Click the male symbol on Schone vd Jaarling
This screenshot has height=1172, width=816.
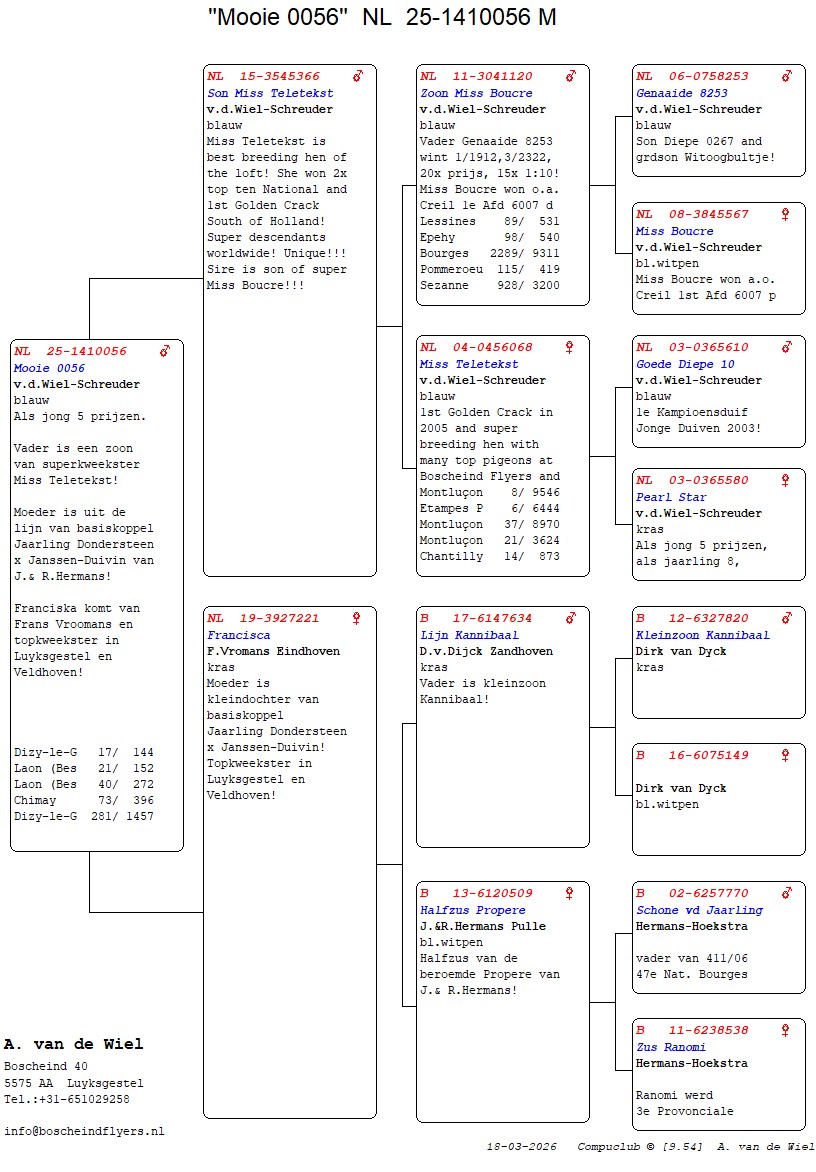(x=786, y=893)
